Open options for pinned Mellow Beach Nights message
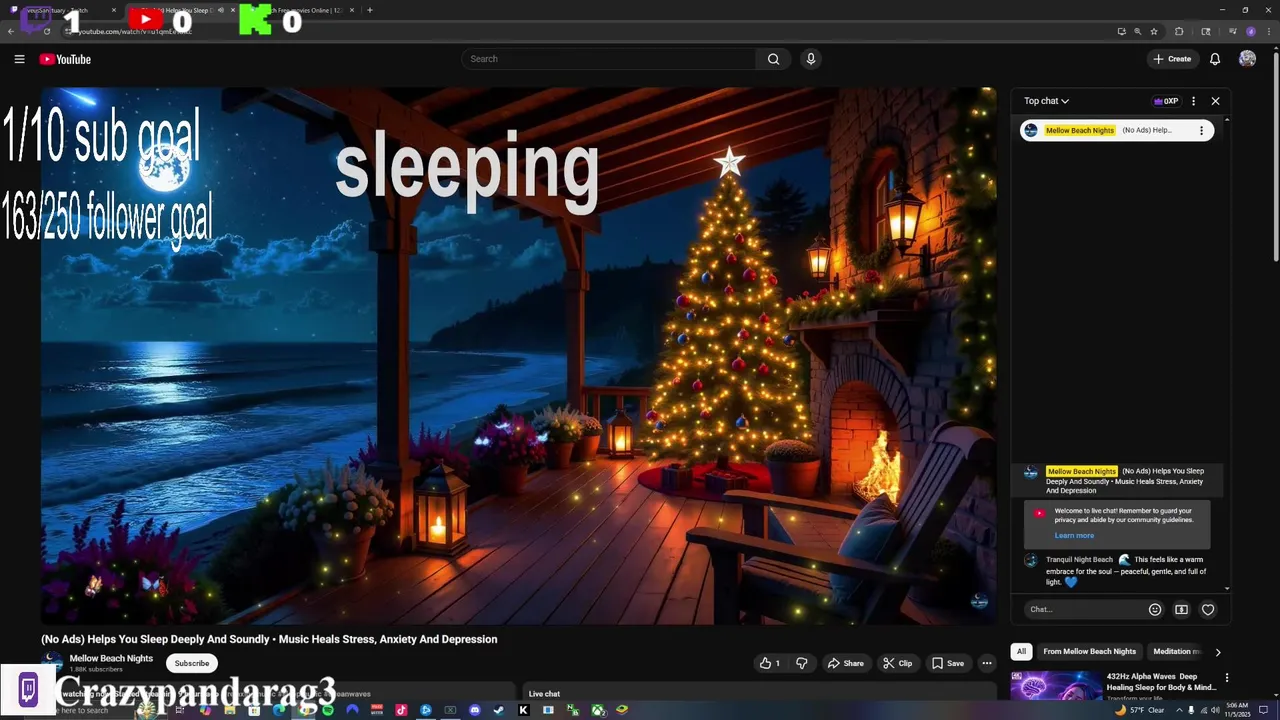Screen dimensions: 1280x720 (x=1201, y=130)
